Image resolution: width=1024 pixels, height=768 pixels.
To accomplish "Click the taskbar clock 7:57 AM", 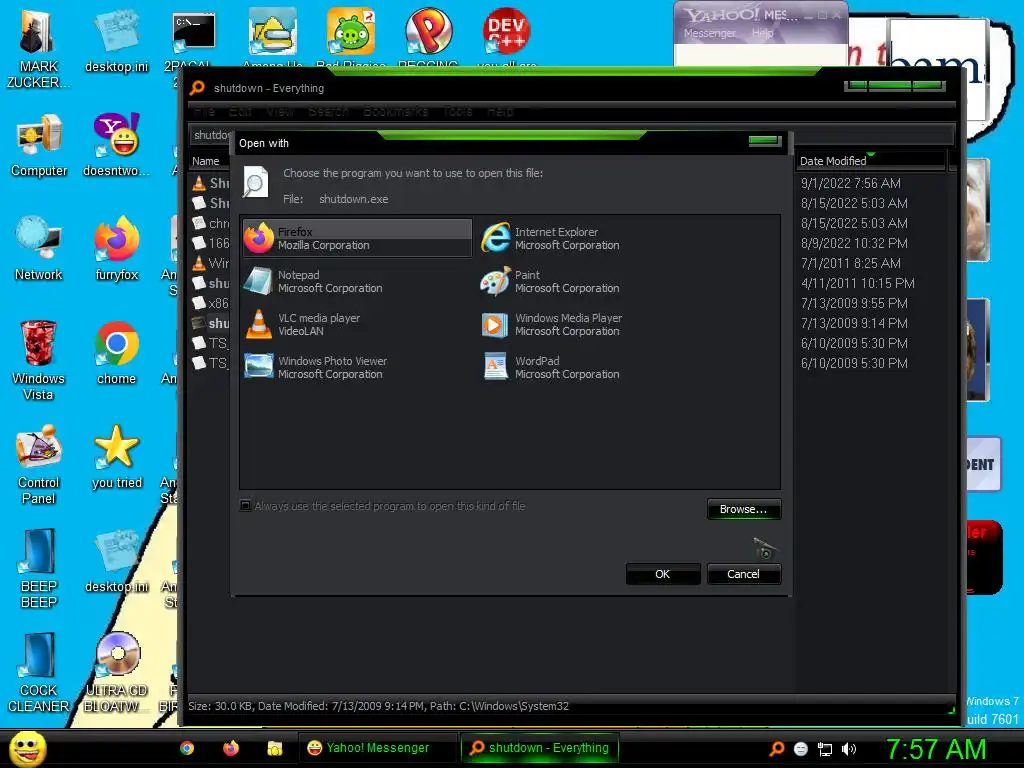I will 936,749.
